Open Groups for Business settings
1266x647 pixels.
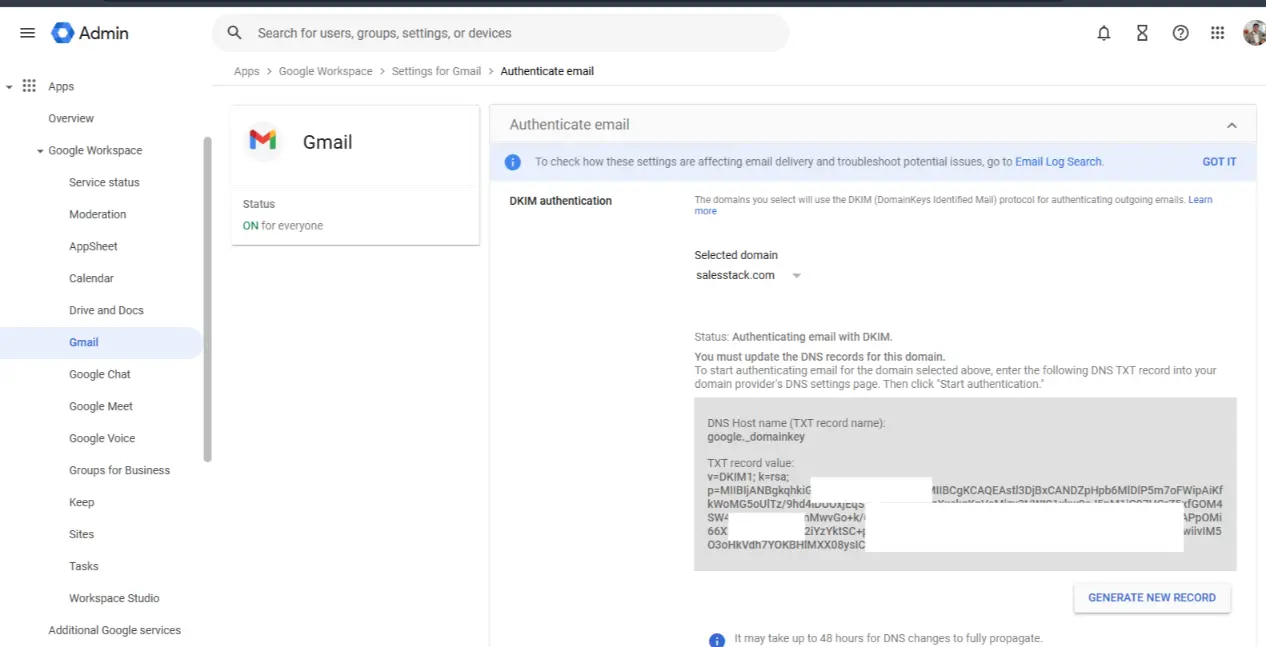119,470
